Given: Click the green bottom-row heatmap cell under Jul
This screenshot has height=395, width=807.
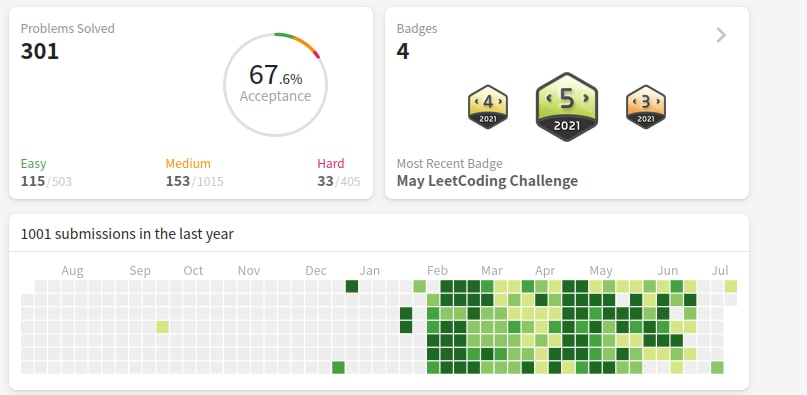Looking at the screenshot, I should [x=717, y=367].
